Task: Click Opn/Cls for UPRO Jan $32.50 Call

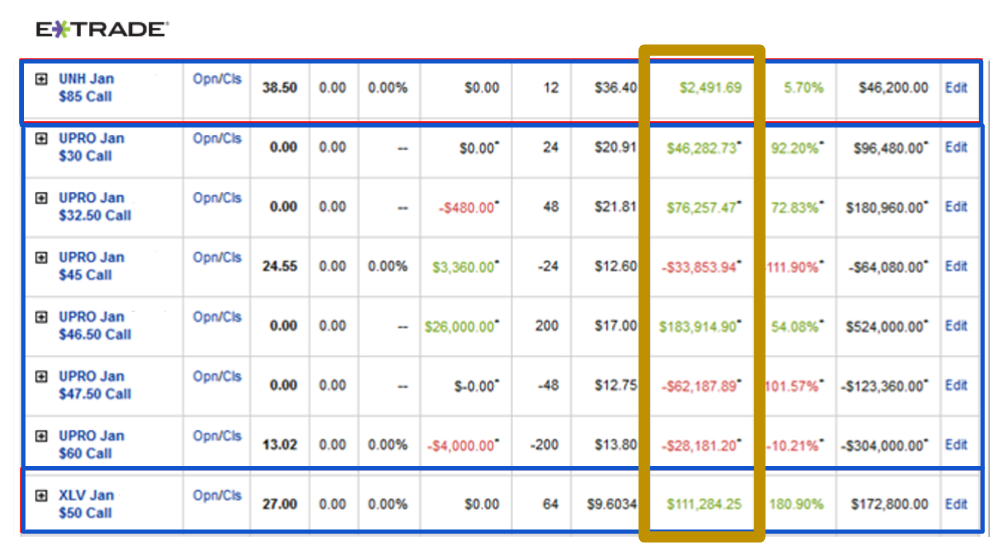Action: [217, 198]
